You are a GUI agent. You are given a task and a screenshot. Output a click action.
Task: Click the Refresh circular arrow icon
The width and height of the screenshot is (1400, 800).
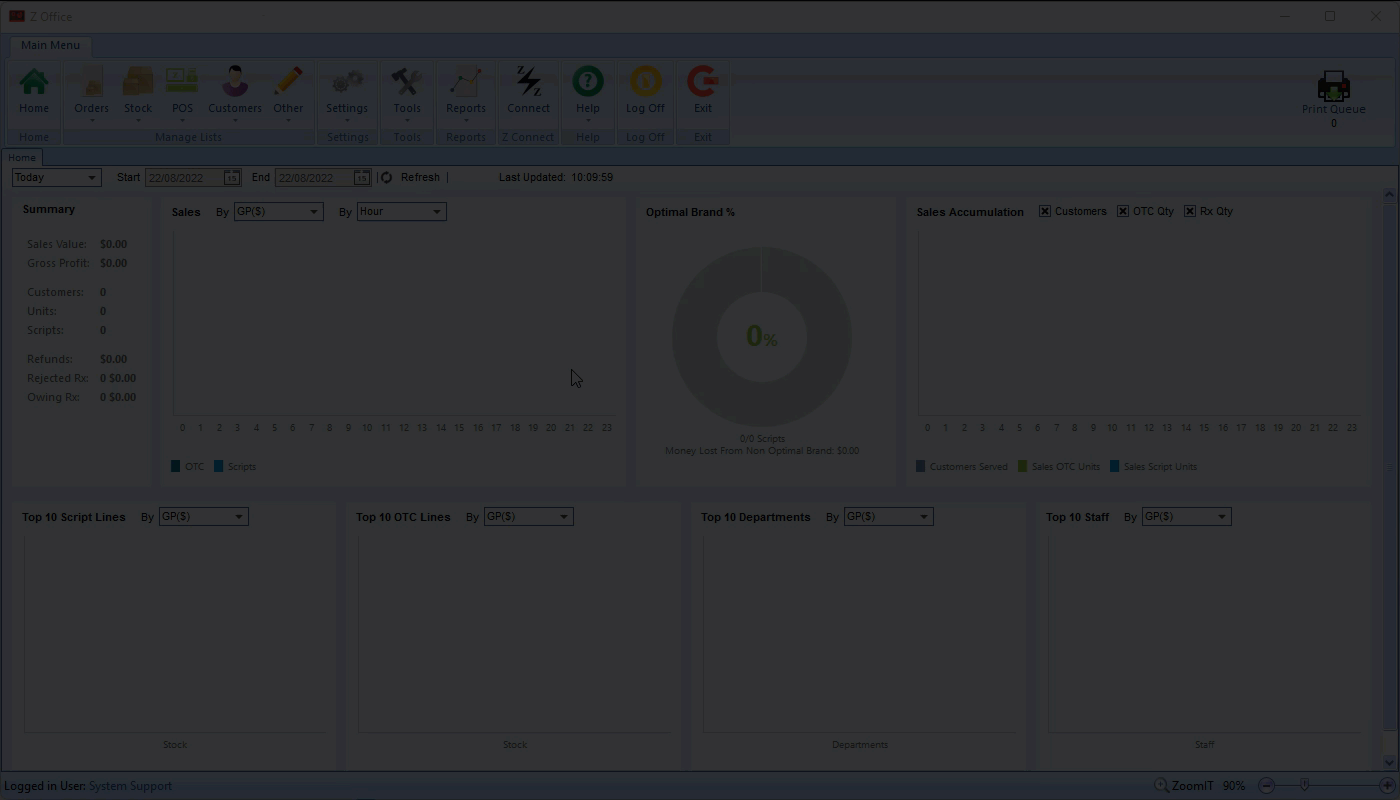386,177
